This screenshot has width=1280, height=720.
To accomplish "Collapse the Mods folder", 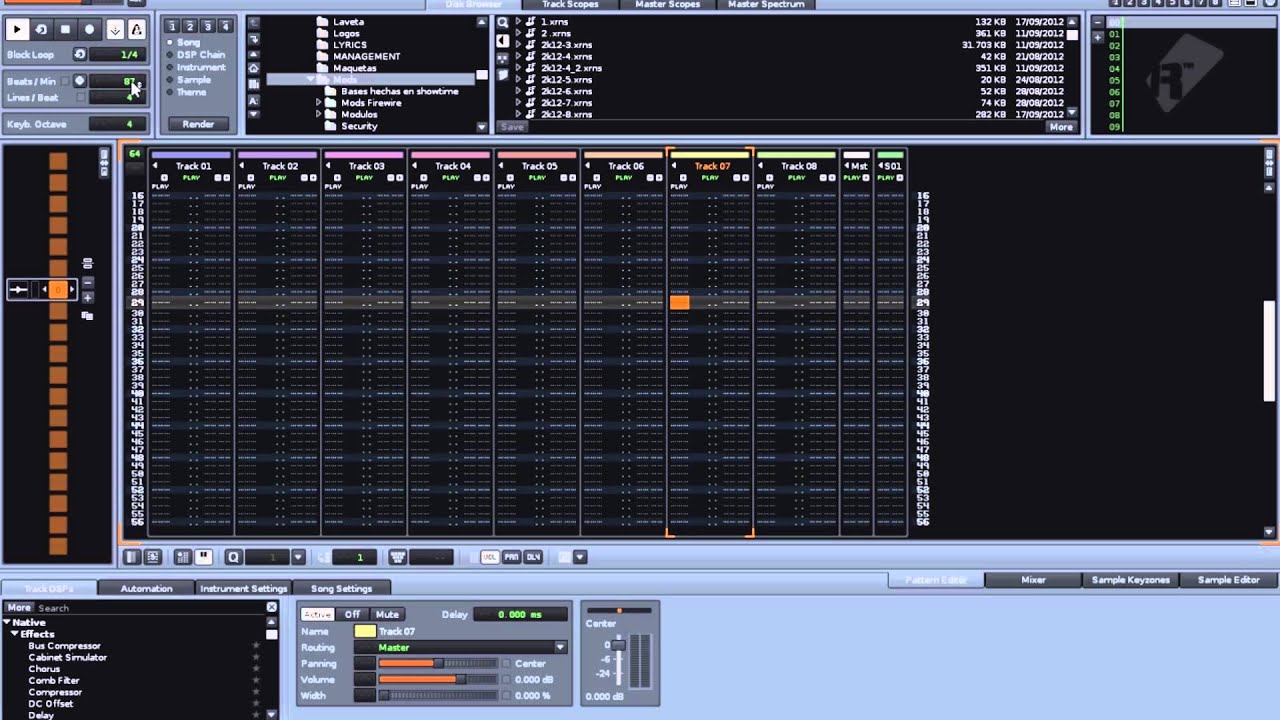I will pyautogui.click(x=310, y=80).
